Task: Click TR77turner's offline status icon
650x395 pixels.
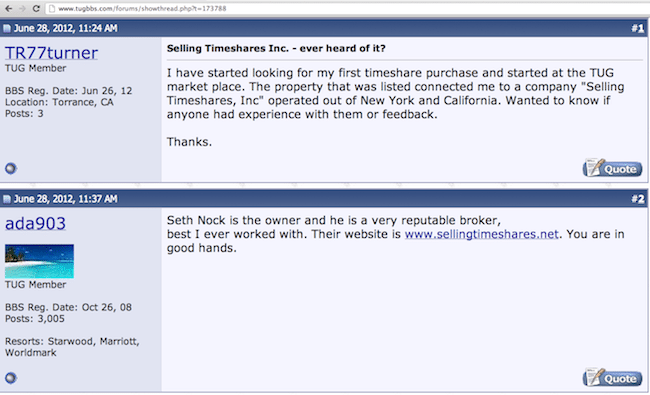Action: (x=11, y=168)
